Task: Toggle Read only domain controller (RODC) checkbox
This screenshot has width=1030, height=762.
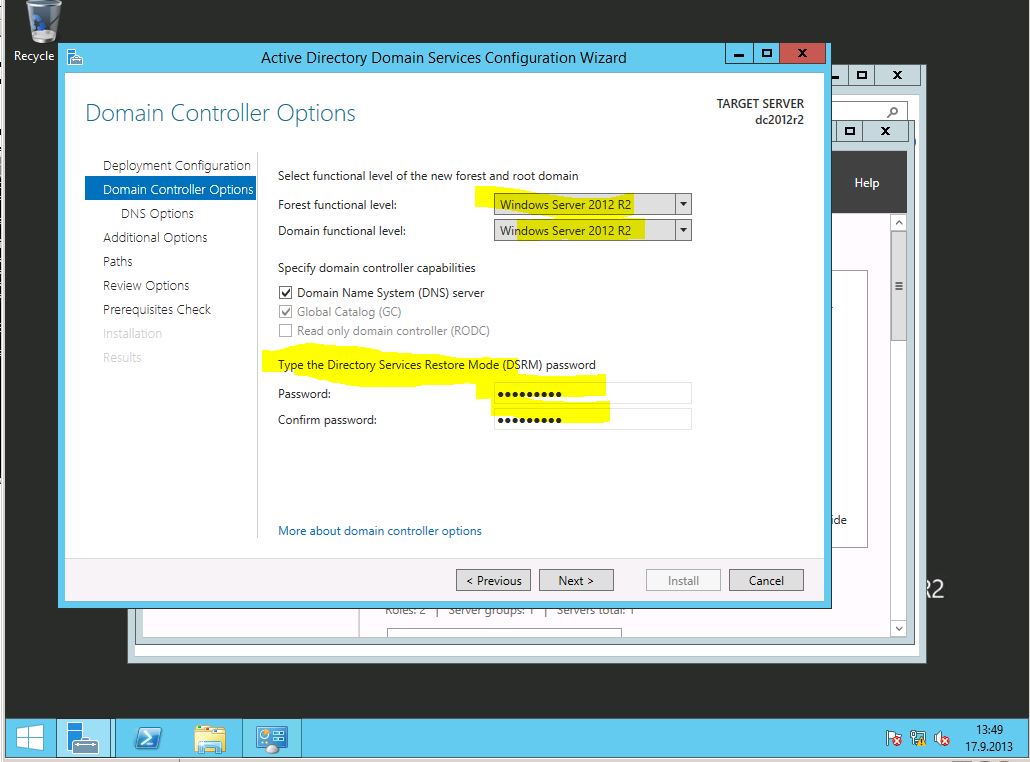Action: [x=285, y=331]
